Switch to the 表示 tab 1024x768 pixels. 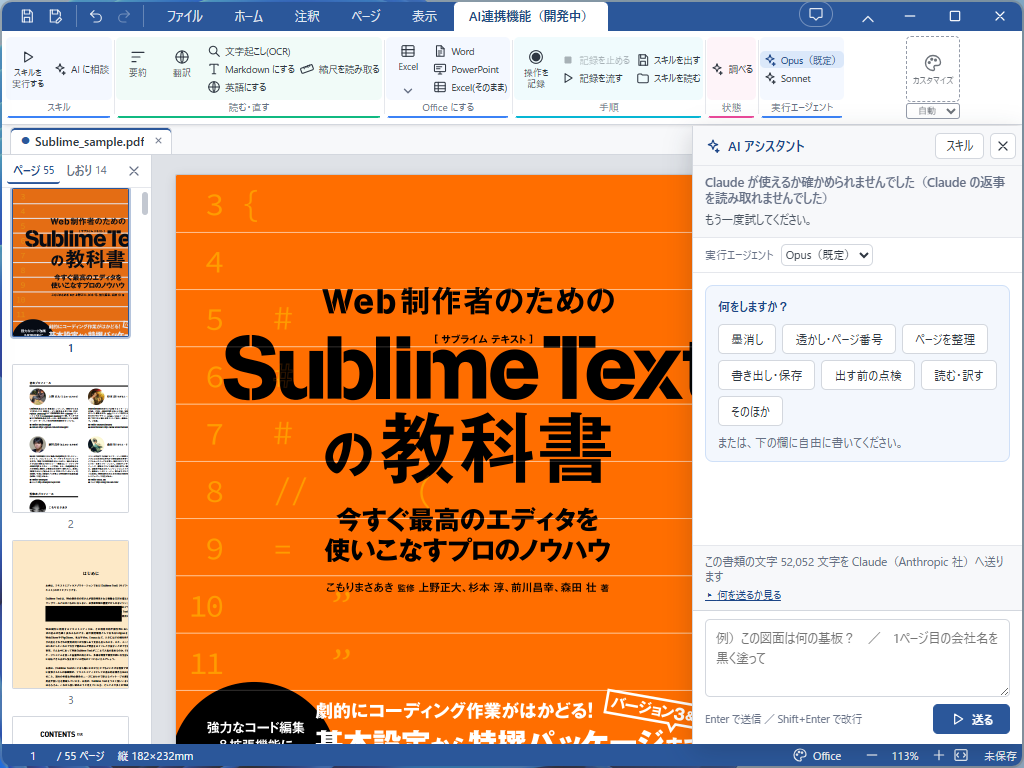(x=424, y=16)
